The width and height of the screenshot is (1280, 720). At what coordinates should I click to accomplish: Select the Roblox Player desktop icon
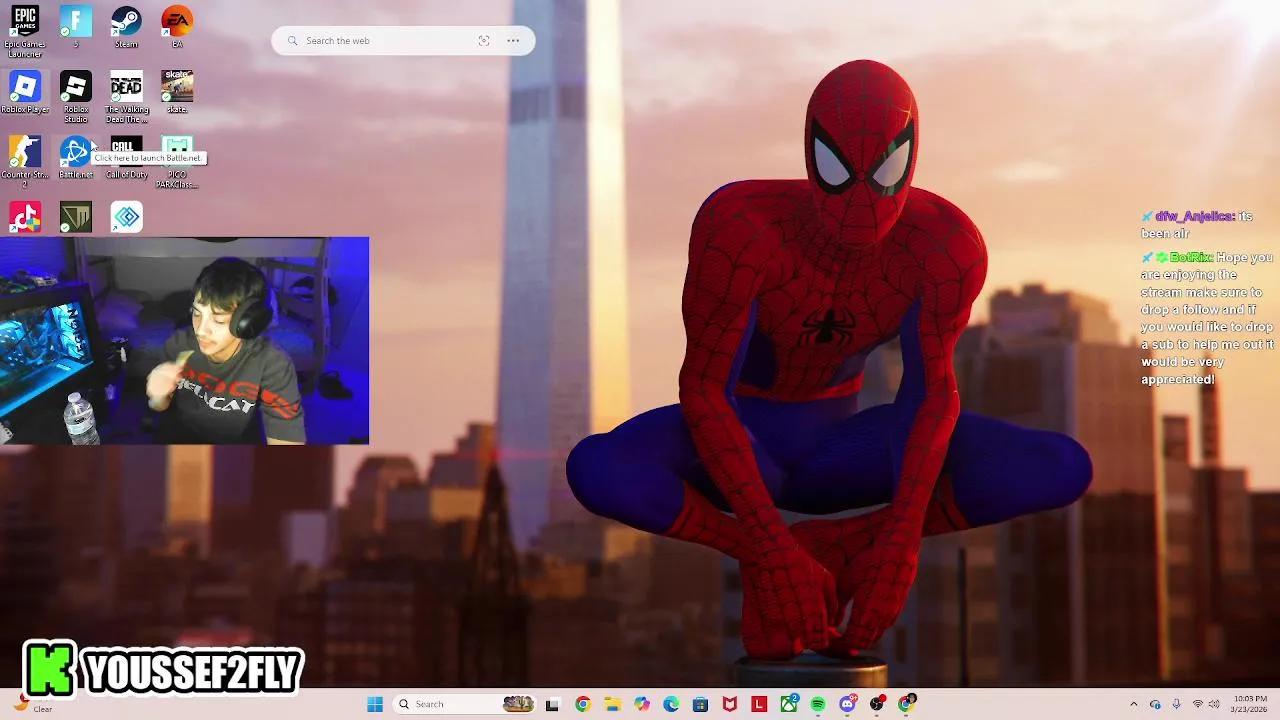(25, 93)
